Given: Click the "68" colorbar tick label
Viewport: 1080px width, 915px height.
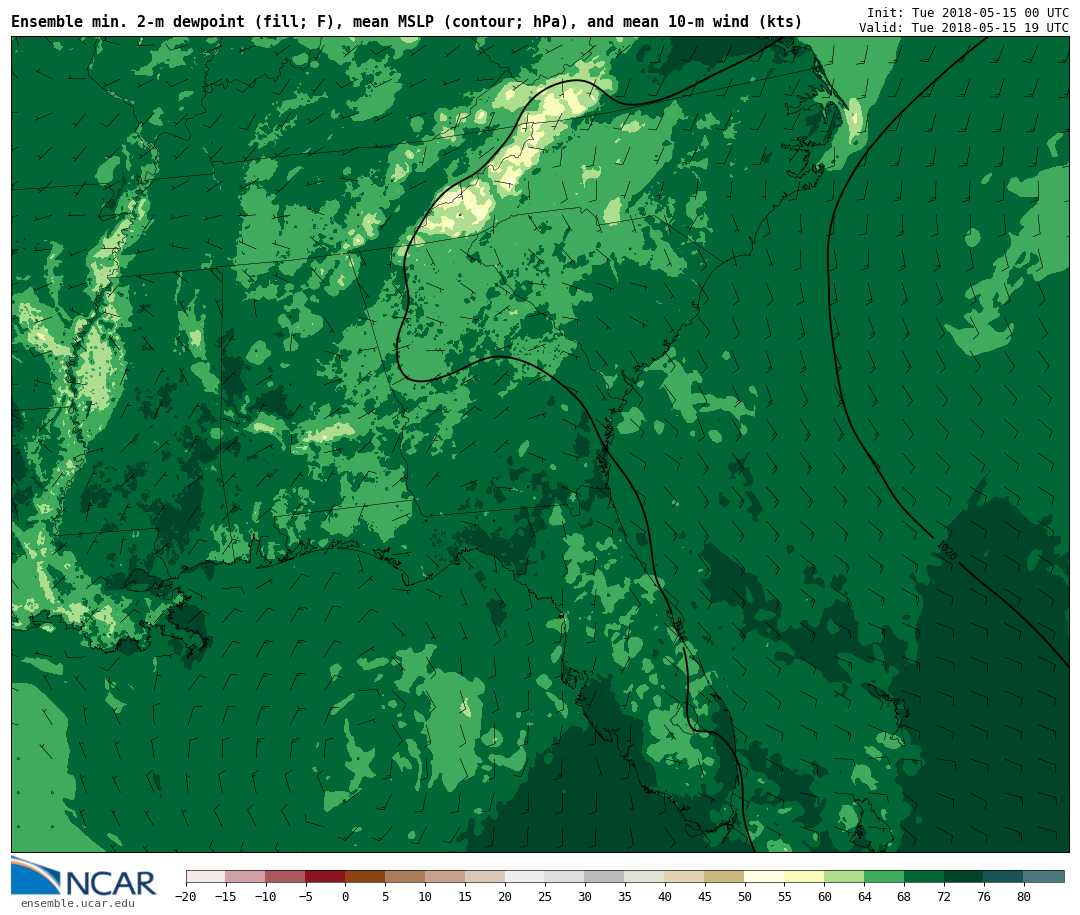Looking at the screenshot, I should pos(905,896).
